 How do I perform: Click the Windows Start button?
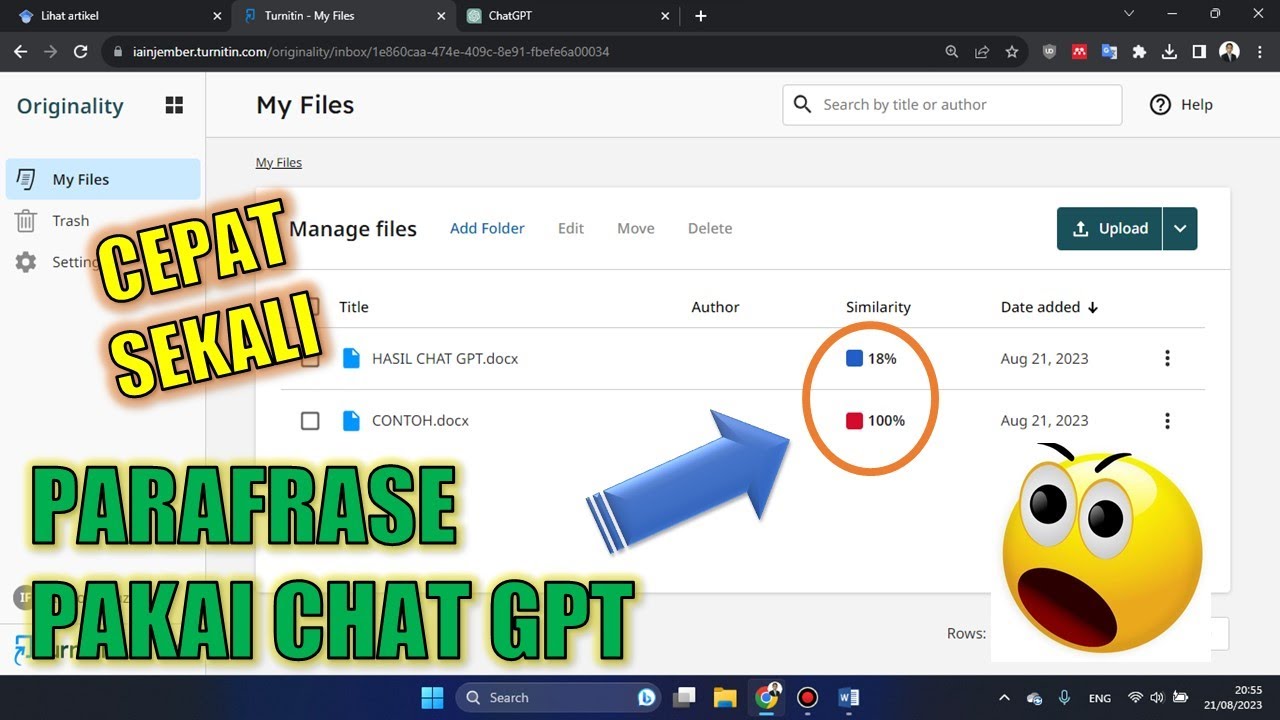pos(433,697)
